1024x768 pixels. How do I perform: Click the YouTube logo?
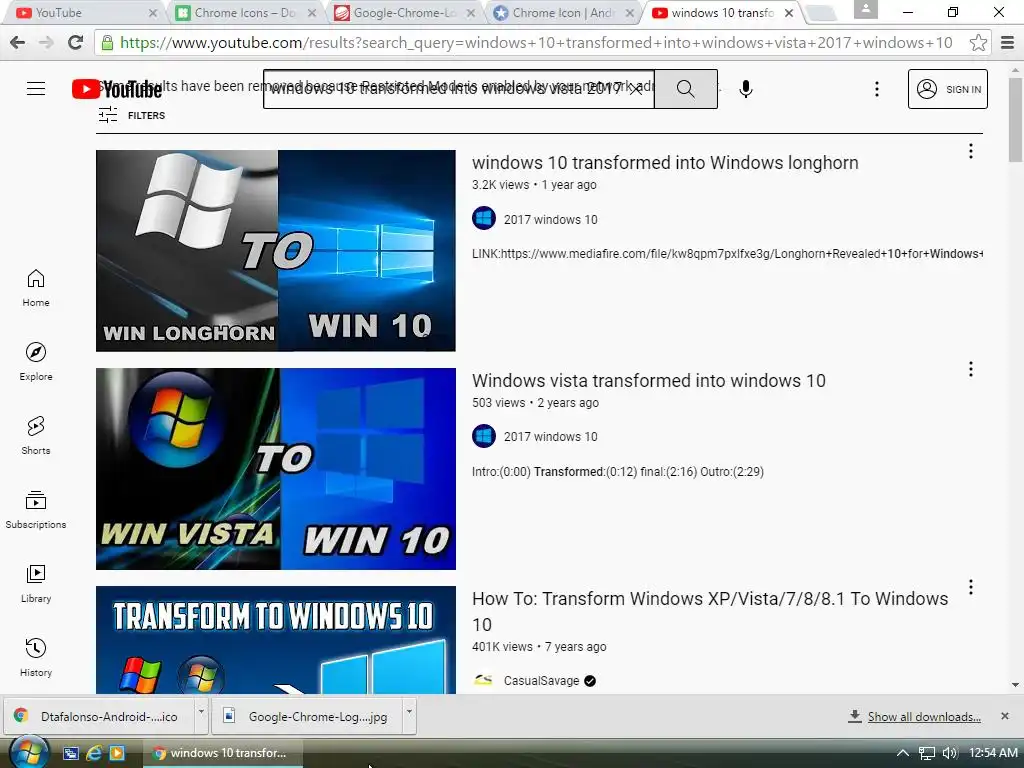(116, 89)
